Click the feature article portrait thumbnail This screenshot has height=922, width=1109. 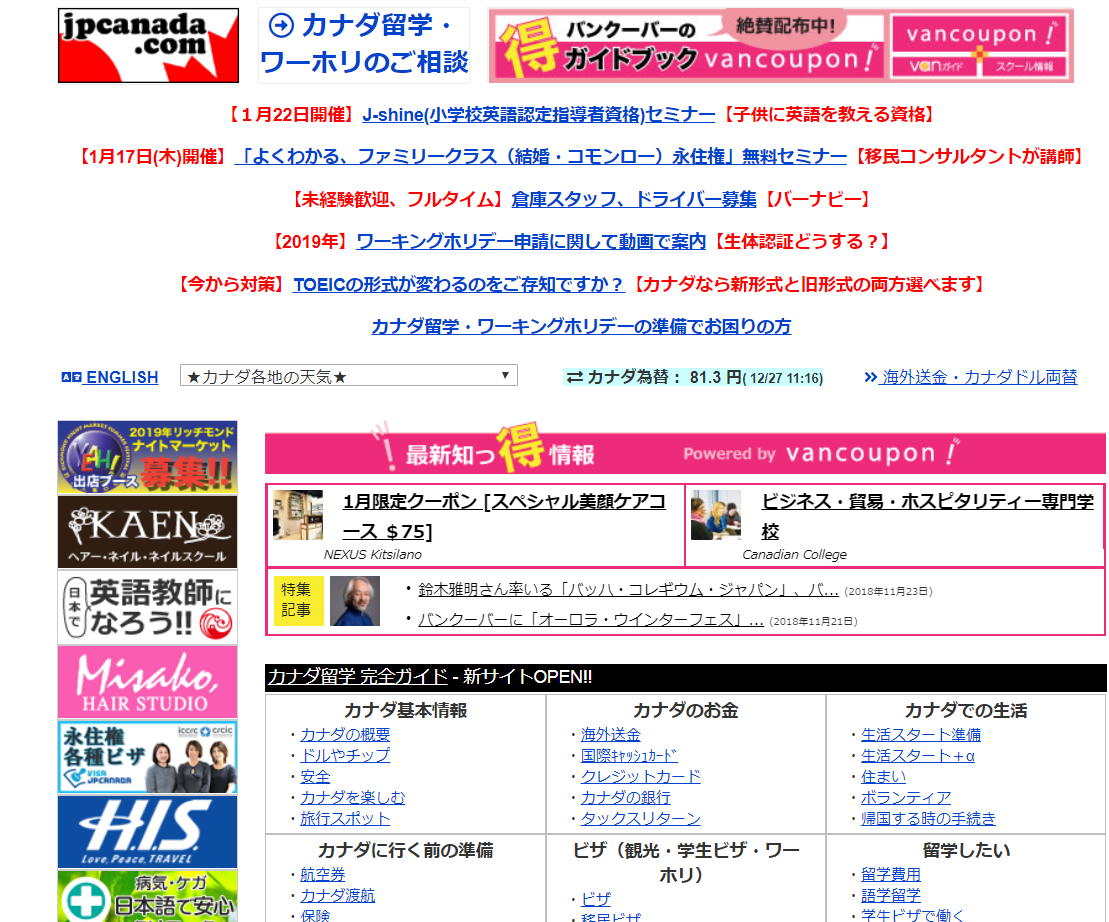[355, 600]
